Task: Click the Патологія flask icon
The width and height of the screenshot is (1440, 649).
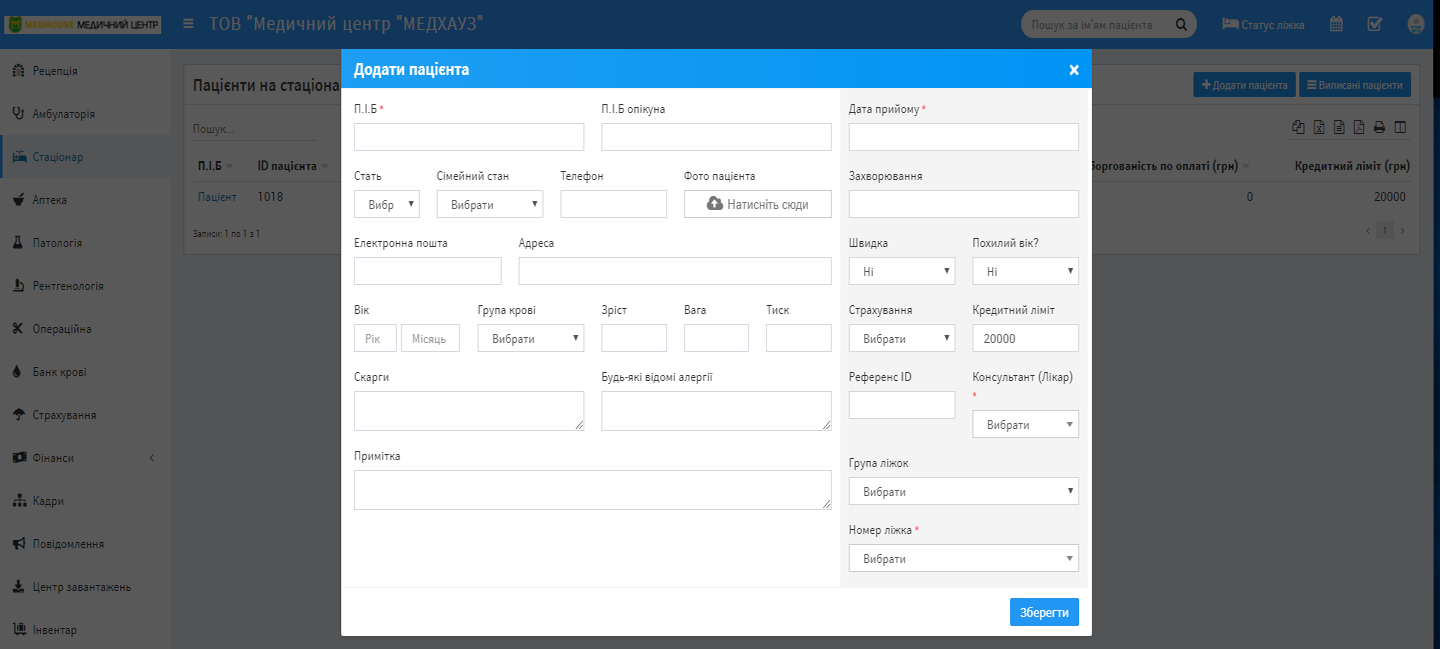Action: point(18,243)
